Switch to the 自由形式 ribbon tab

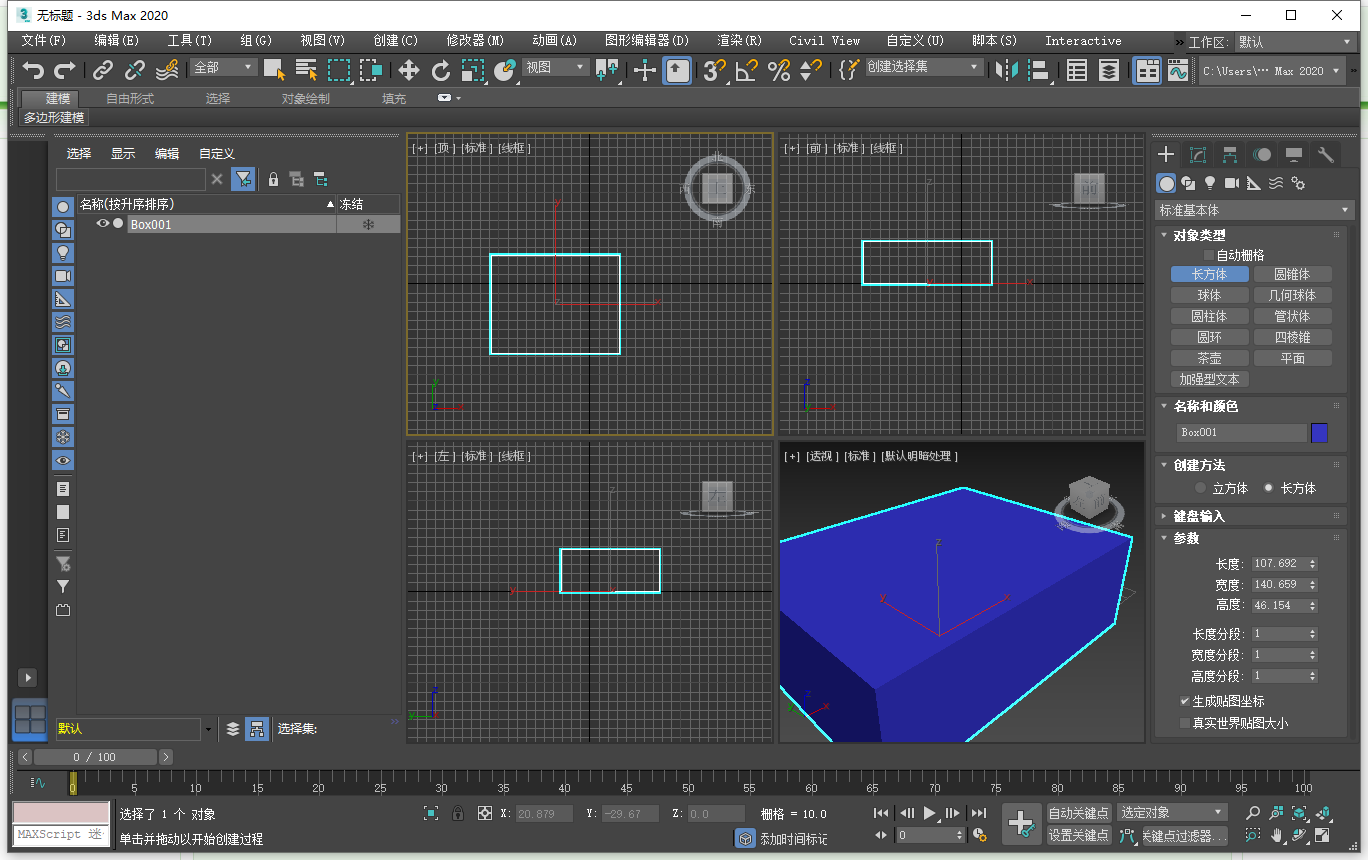pos(130,98)
